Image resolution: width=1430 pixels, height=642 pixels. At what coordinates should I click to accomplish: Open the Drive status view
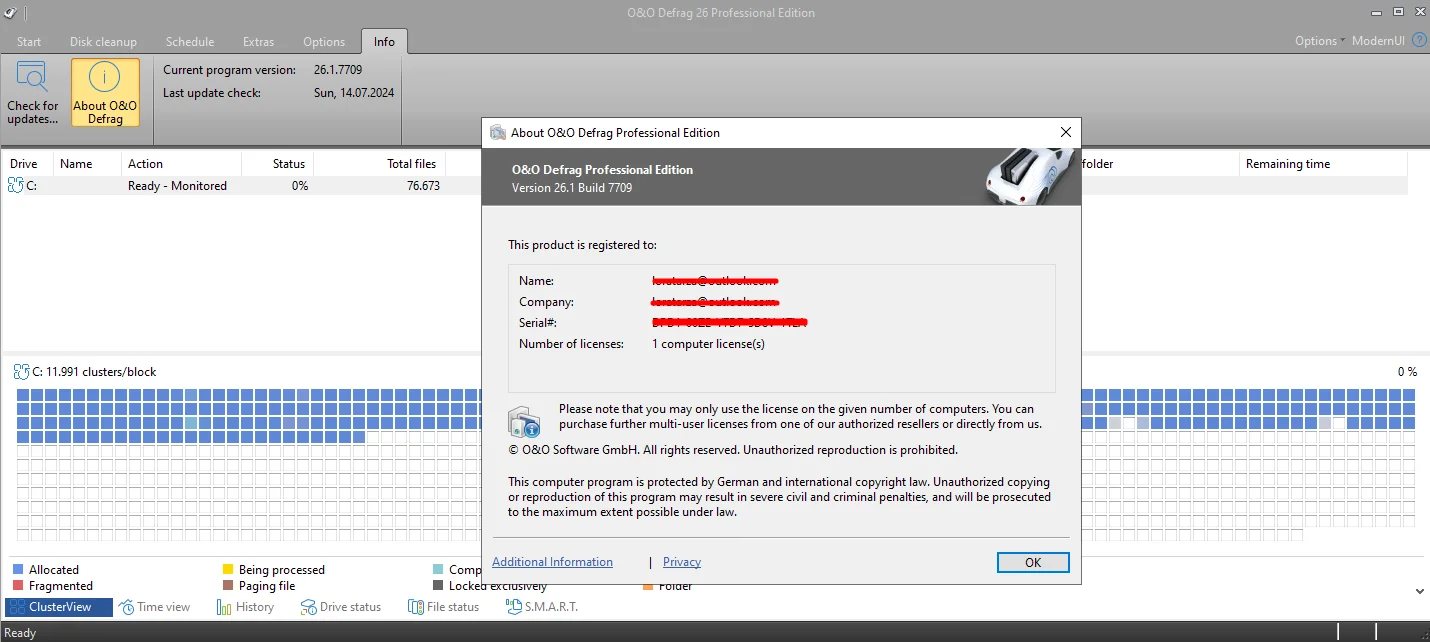point(341,606)
